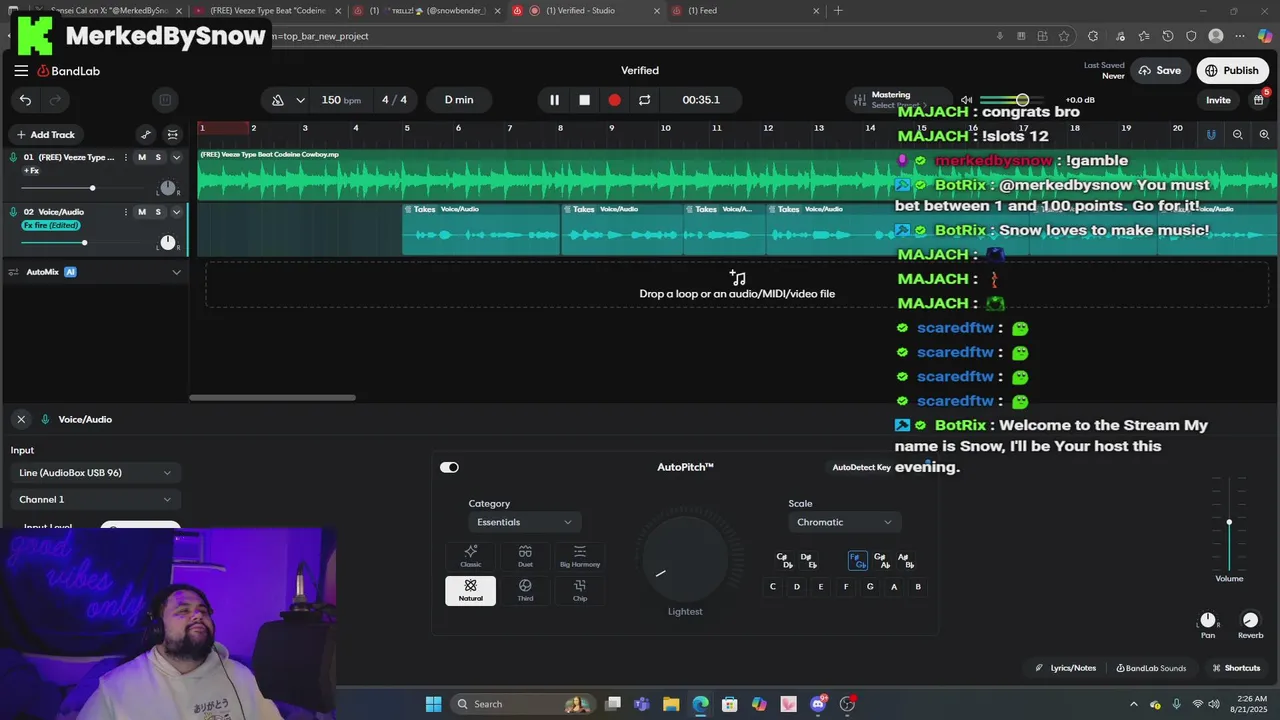Open BandLab Sounds panel

[1151, 668]
